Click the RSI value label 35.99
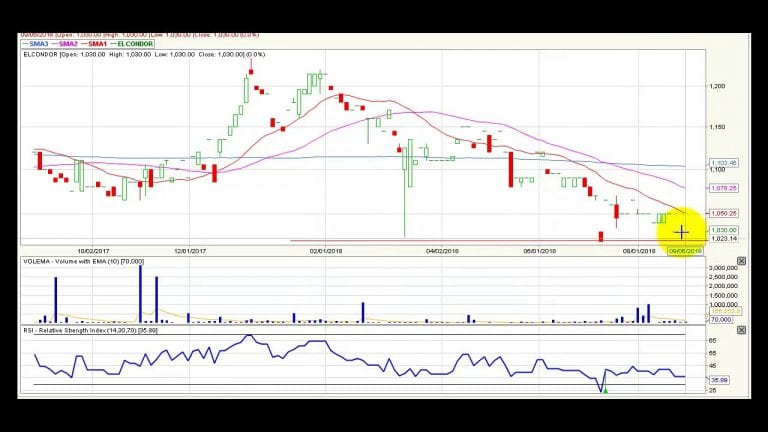This screenshot has height=432, width=768. pyautogui.click(x=719, y=380)
